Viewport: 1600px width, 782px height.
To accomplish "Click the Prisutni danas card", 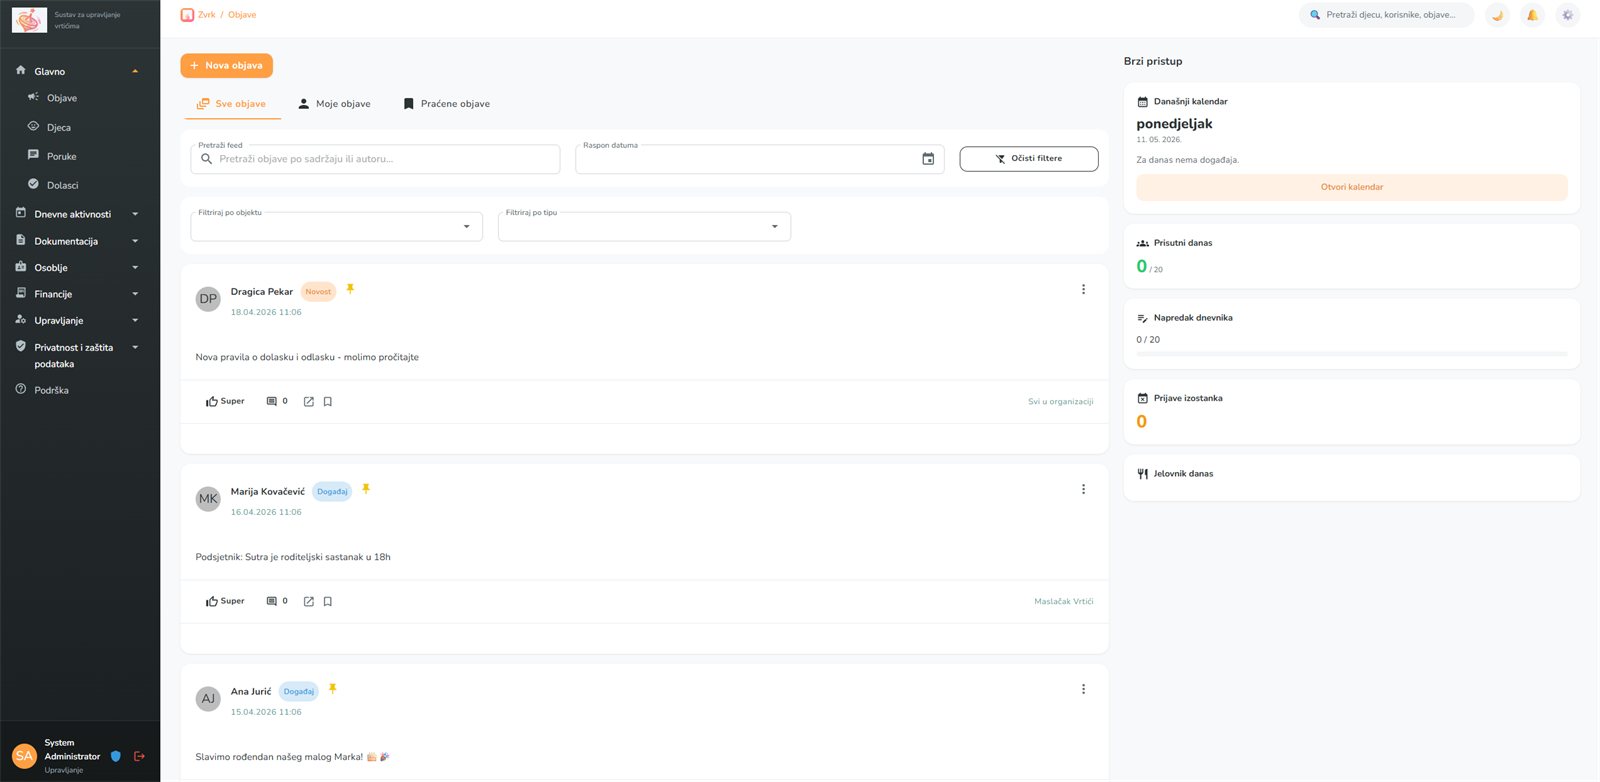I will 1352,256.
